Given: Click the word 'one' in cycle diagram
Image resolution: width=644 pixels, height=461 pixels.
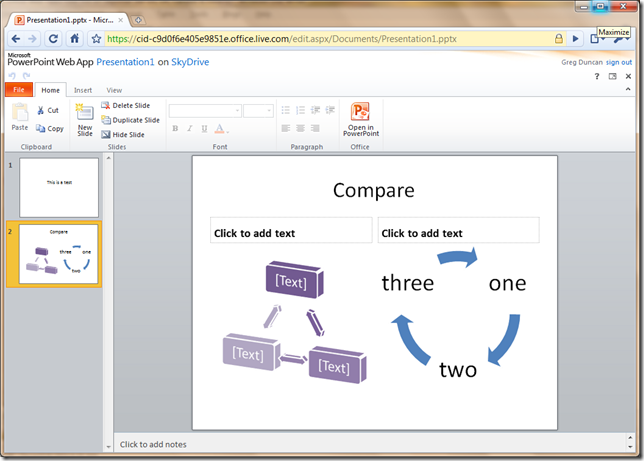Looking at the screenshot, I should click(507, 284).
